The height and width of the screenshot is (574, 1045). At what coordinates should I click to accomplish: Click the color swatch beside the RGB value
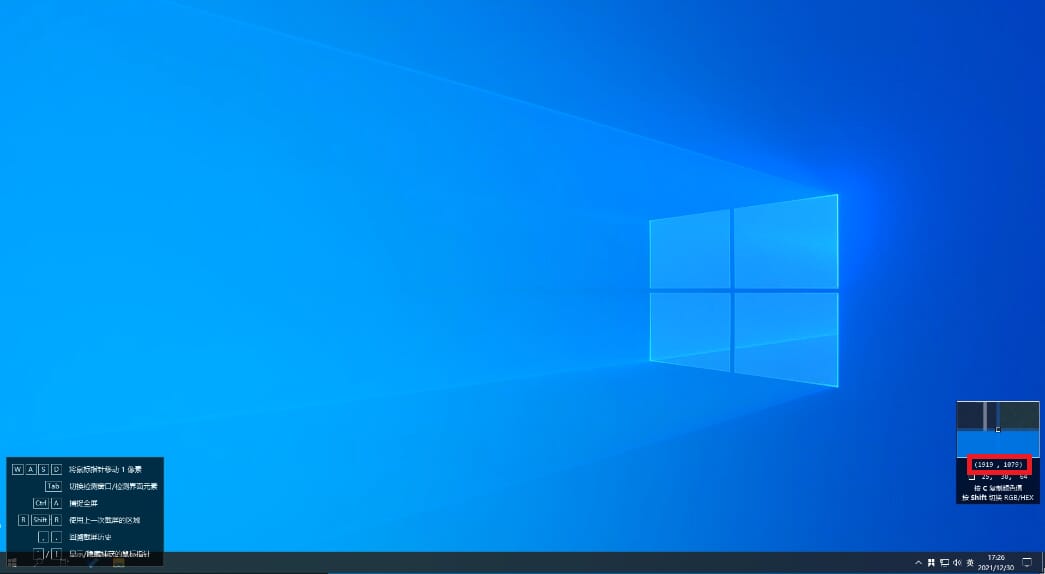[972, 476]
